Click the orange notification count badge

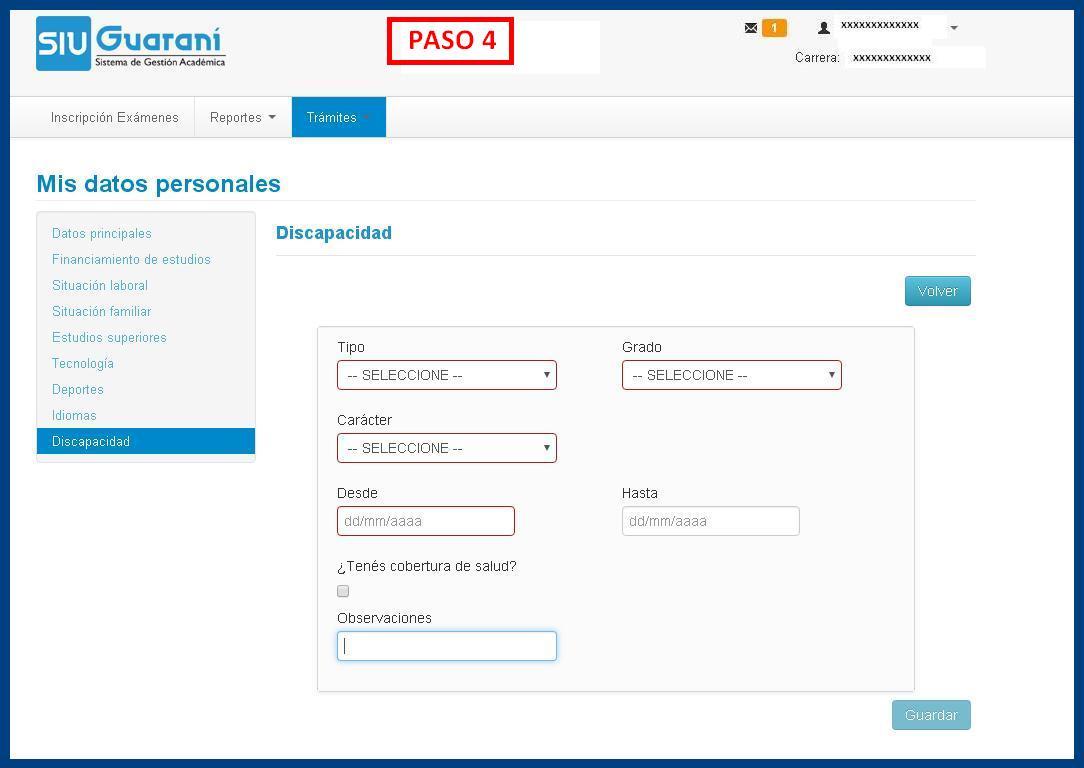[x=774, y=28]
